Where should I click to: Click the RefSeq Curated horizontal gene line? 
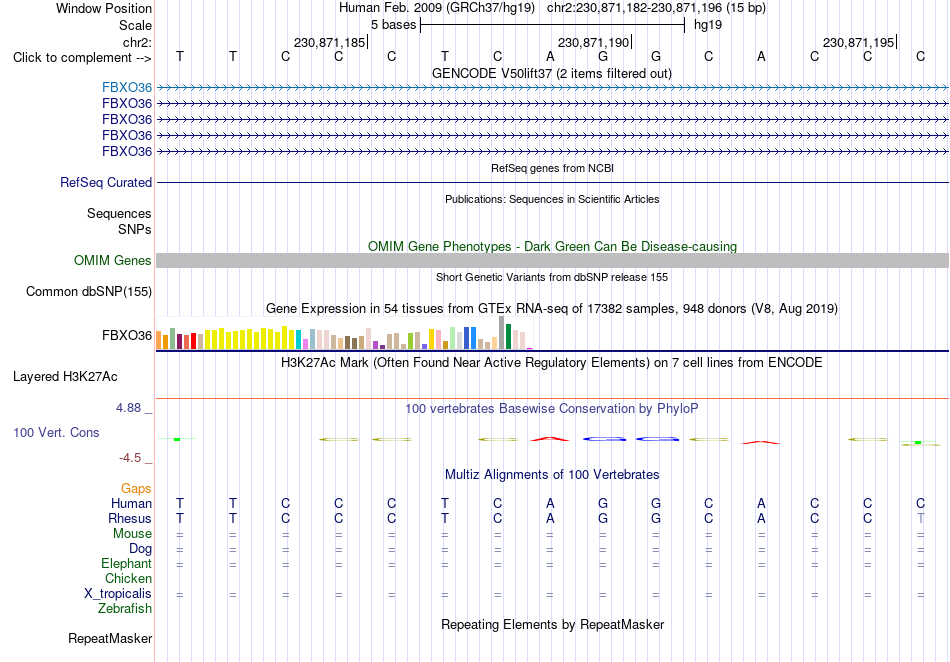click(553, 182)
